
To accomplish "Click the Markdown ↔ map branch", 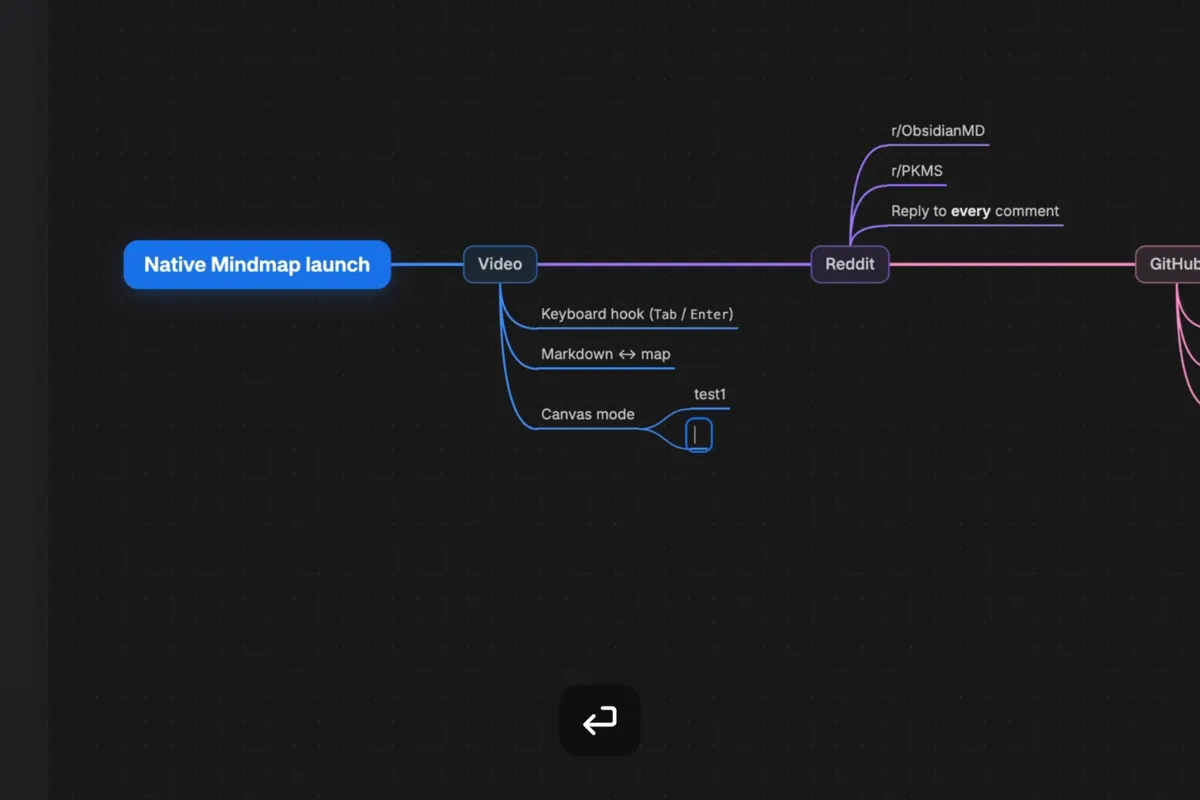I will (606, 354).
